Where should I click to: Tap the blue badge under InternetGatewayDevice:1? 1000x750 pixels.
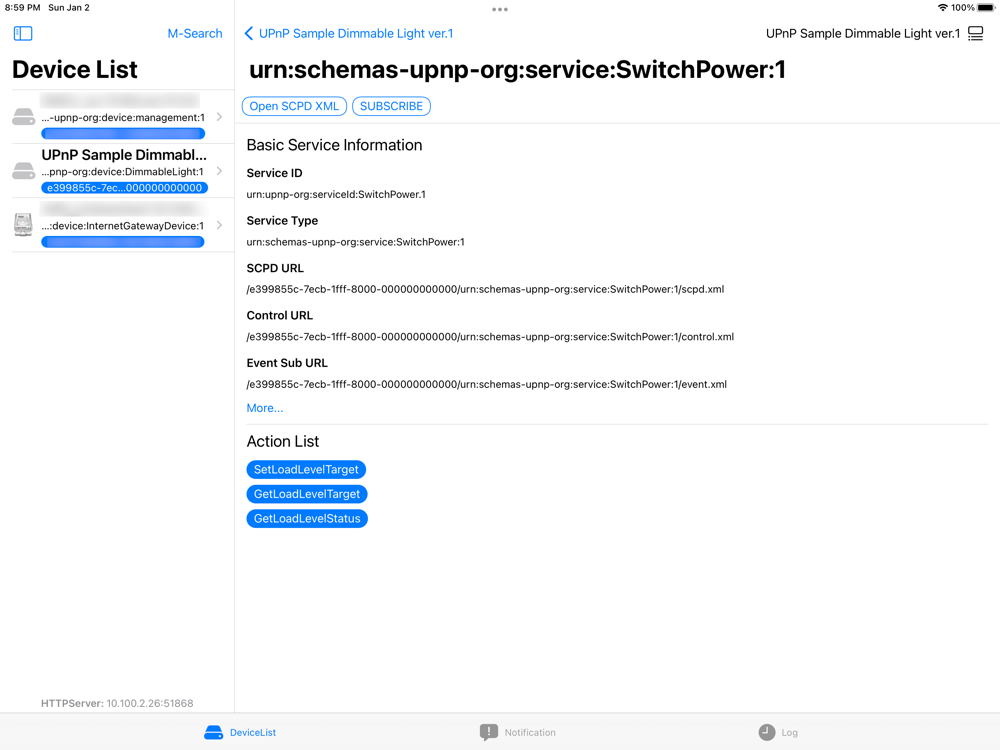click(x=123, y=242)
